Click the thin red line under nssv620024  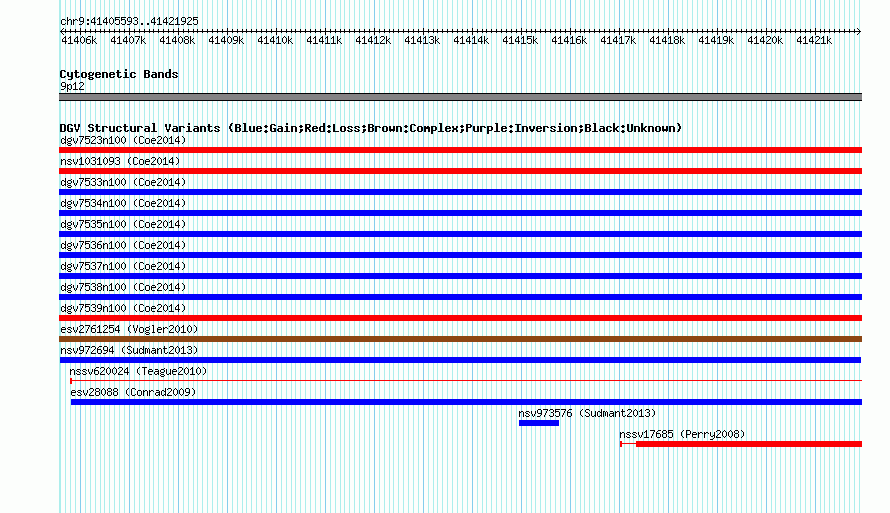465,380
